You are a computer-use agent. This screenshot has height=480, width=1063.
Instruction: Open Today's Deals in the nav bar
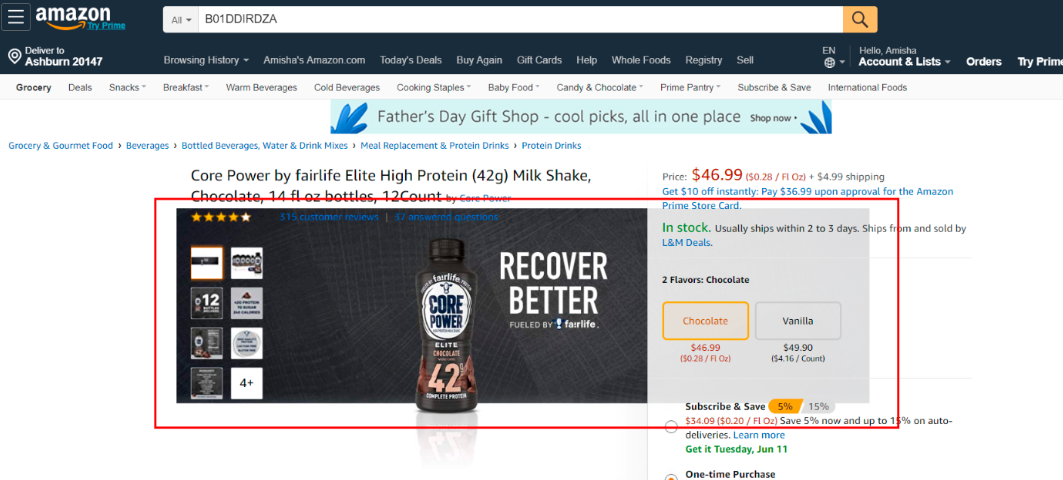click(x=411, y=60)
